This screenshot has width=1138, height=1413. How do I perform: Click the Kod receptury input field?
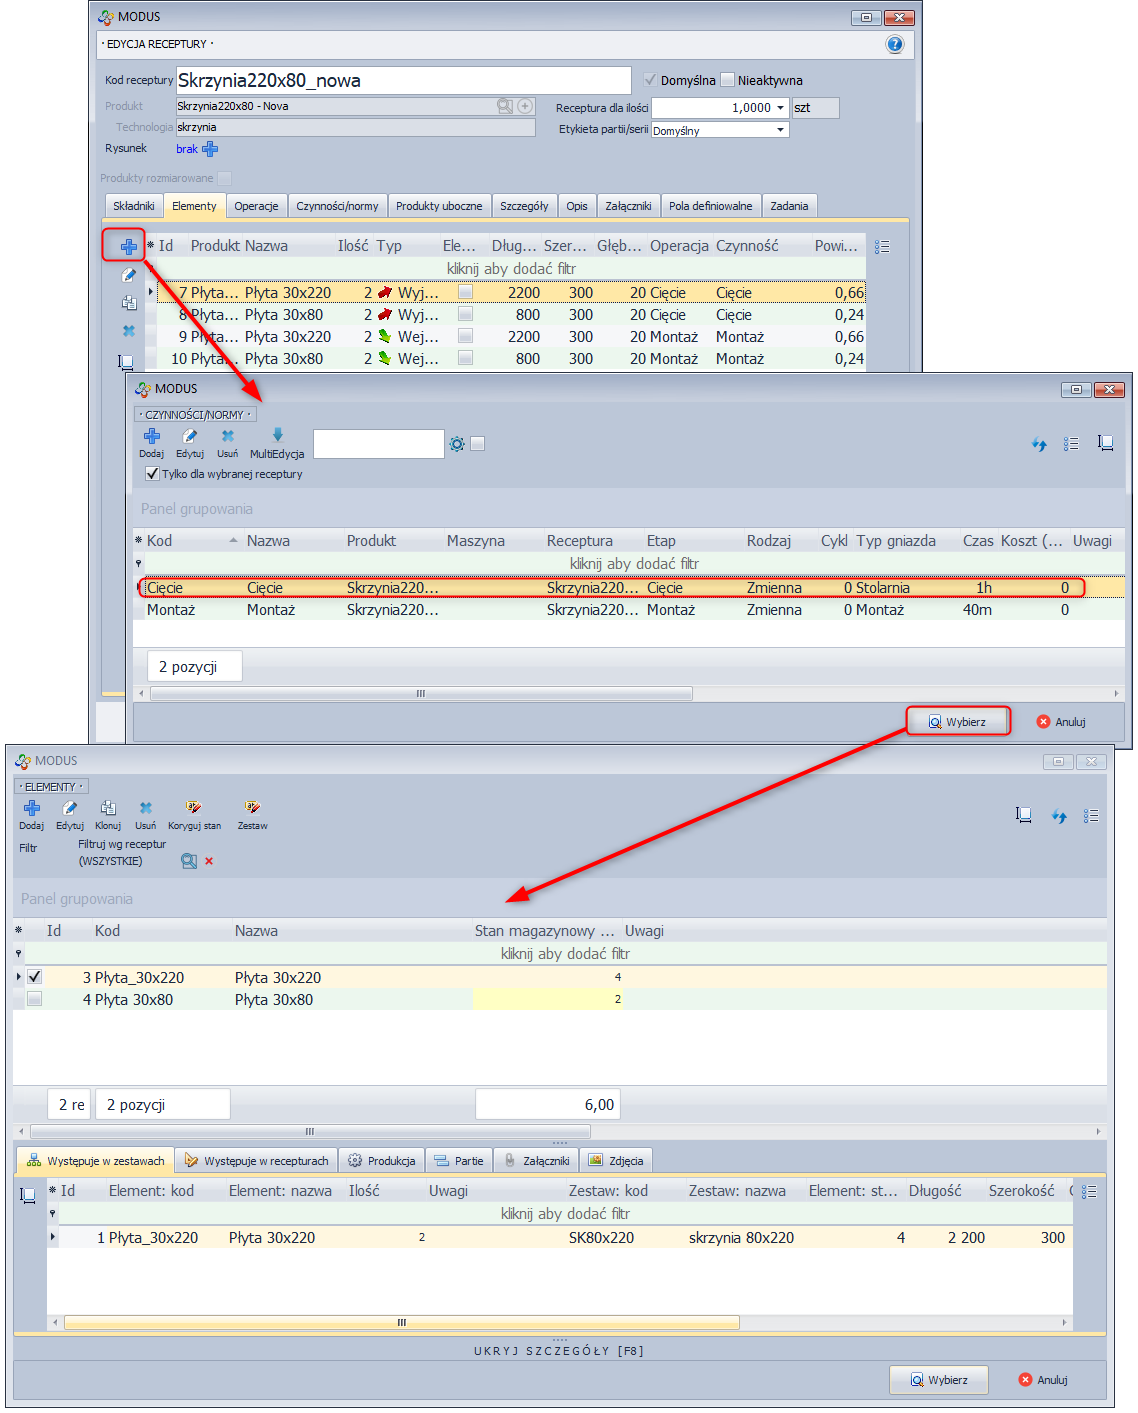pos(403,81)
